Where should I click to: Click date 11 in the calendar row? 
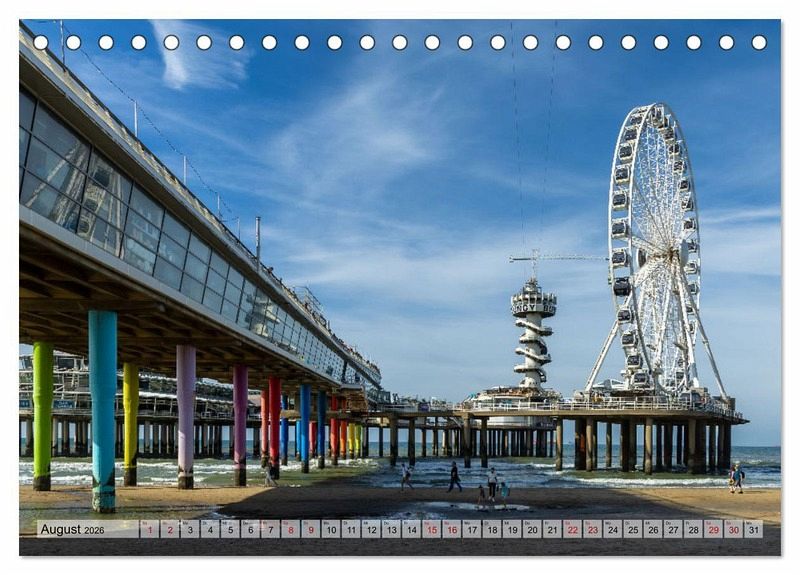coord(351,529)
